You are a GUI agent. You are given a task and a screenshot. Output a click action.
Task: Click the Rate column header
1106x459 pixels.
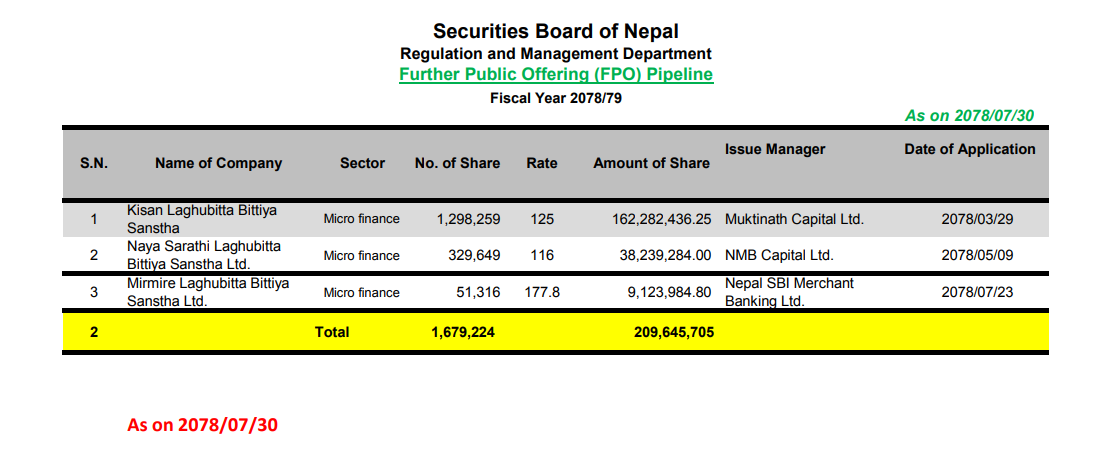[542, 163]
